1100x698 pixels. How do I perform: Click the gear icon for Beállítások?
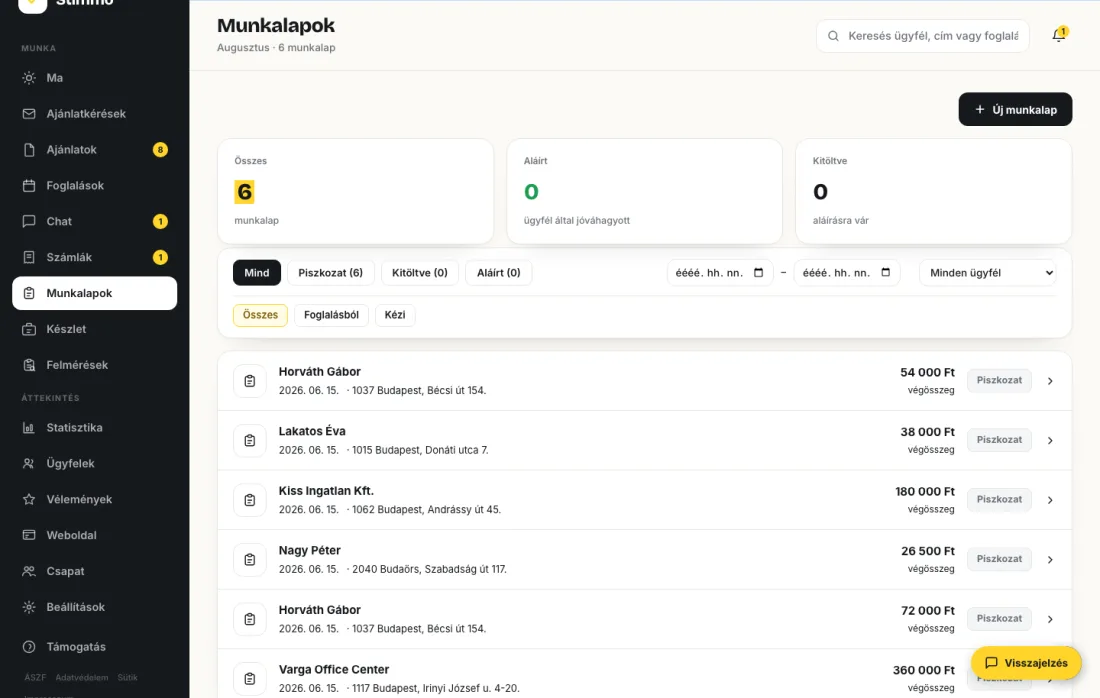(29, 607)
